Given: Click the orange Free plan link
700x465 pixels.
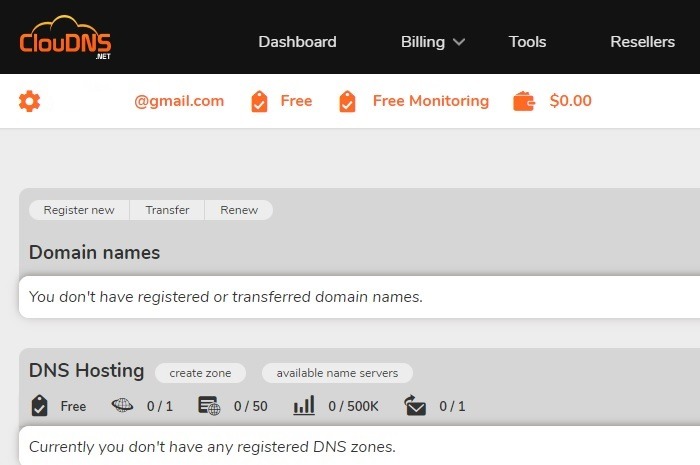Looking at the screenshot, I should (x=296, y=101).
